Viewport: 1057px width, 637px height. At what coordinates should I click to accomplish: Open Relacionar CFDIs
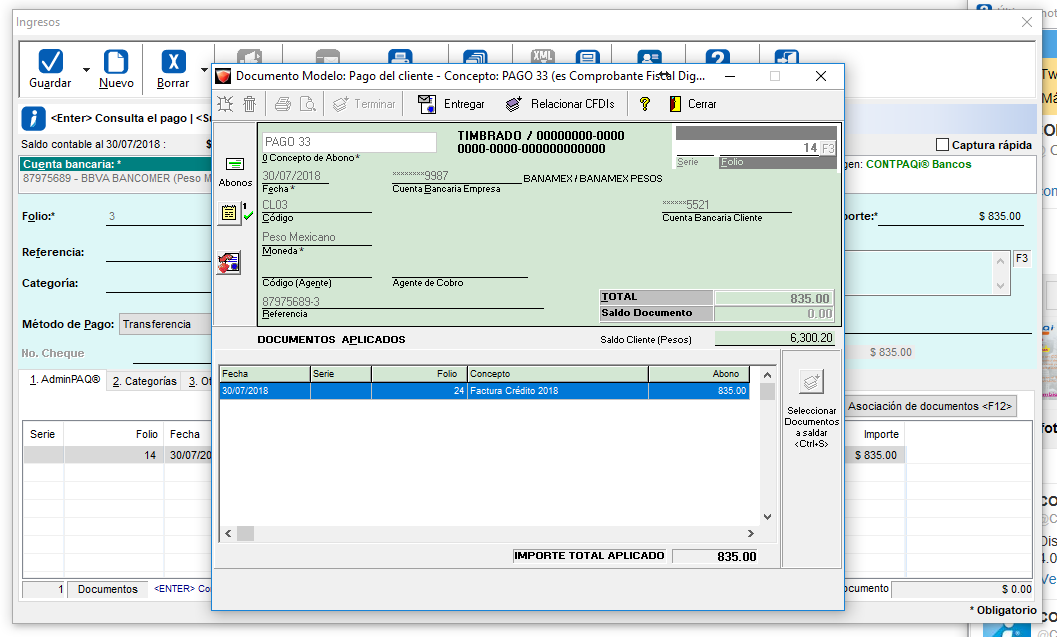[x=546, y=103]
